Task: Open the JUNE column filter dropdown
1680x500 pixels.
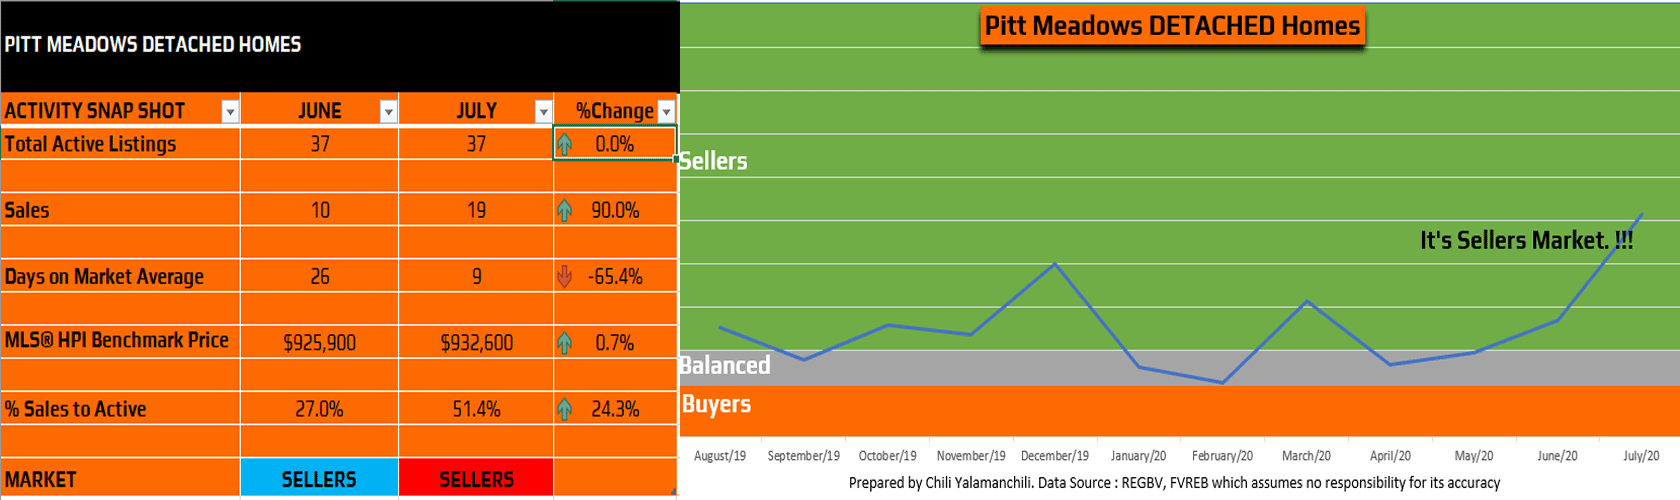Action: 388,111
